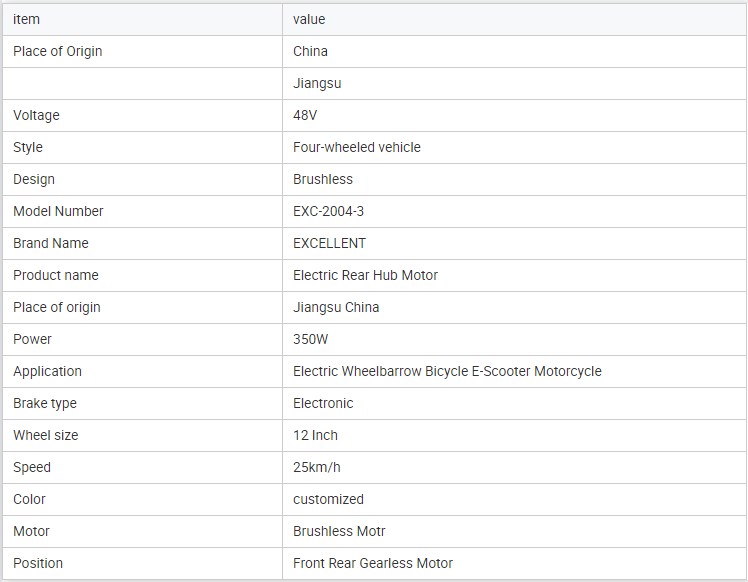The height and width of the screenshot is (582, 748).
Task: Select the 'Voltage' row label
Action: coord(36,115)
